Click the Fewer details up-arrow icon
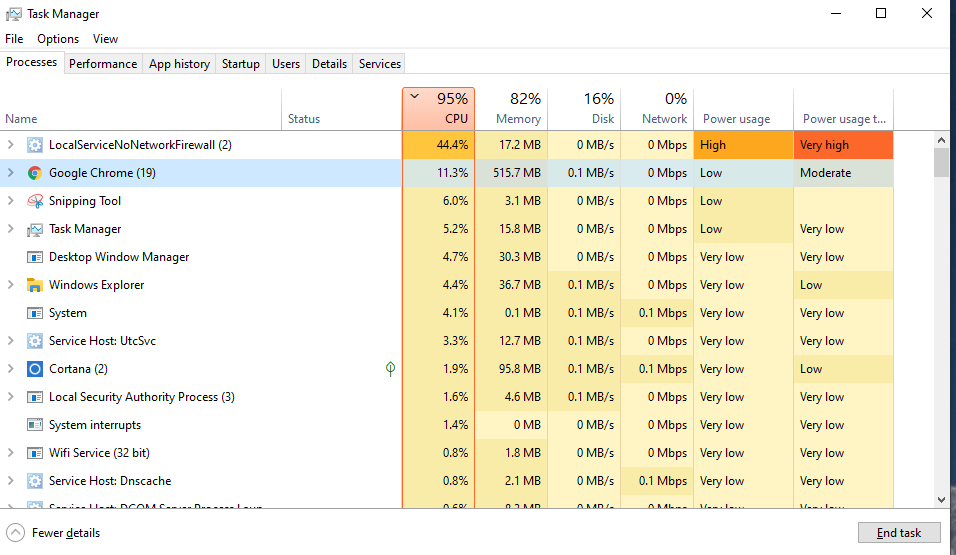Viewport: 956px width, 555px height. point(15,532)
